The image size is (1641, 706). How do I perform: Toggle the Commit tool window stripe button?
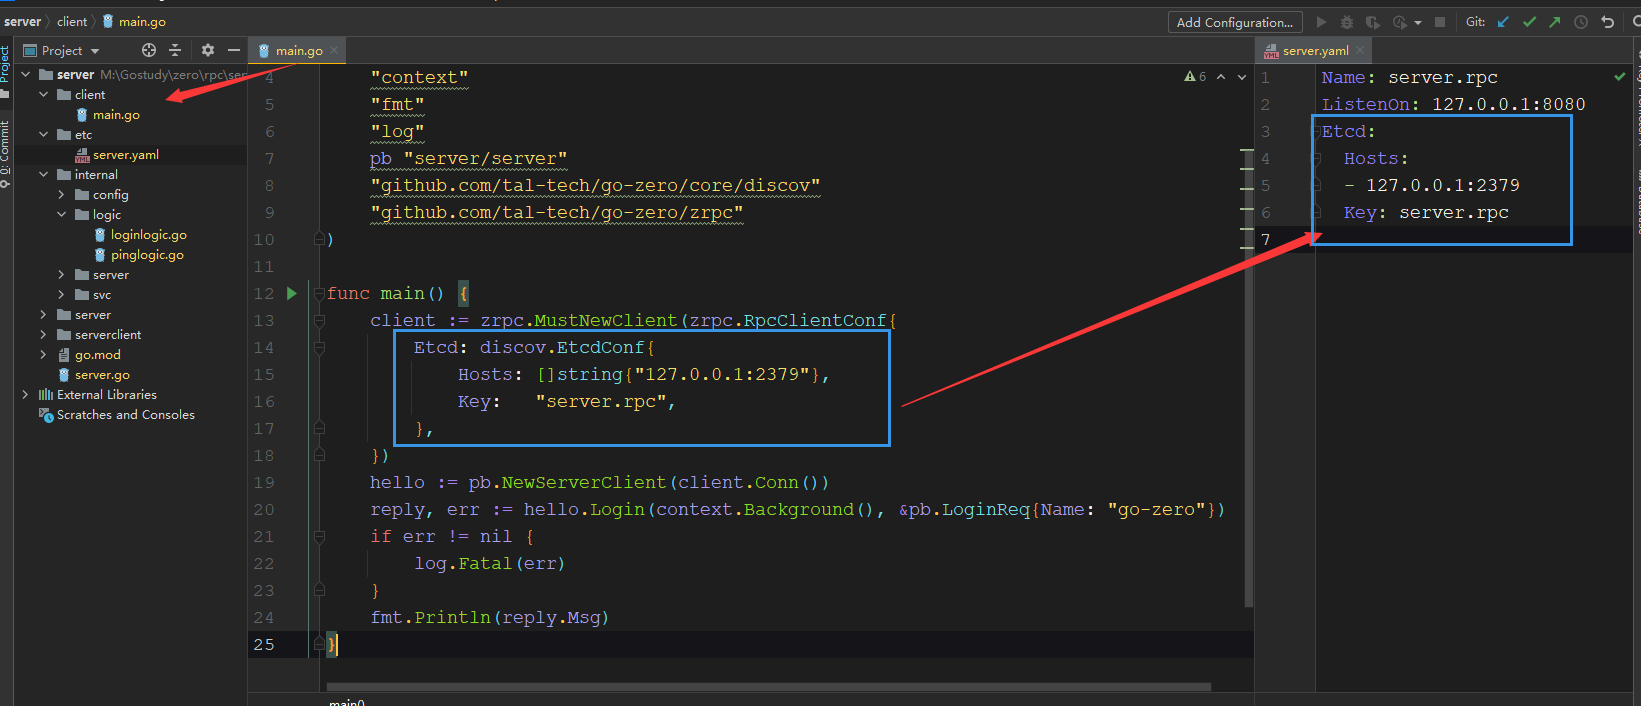coord(5,154)
